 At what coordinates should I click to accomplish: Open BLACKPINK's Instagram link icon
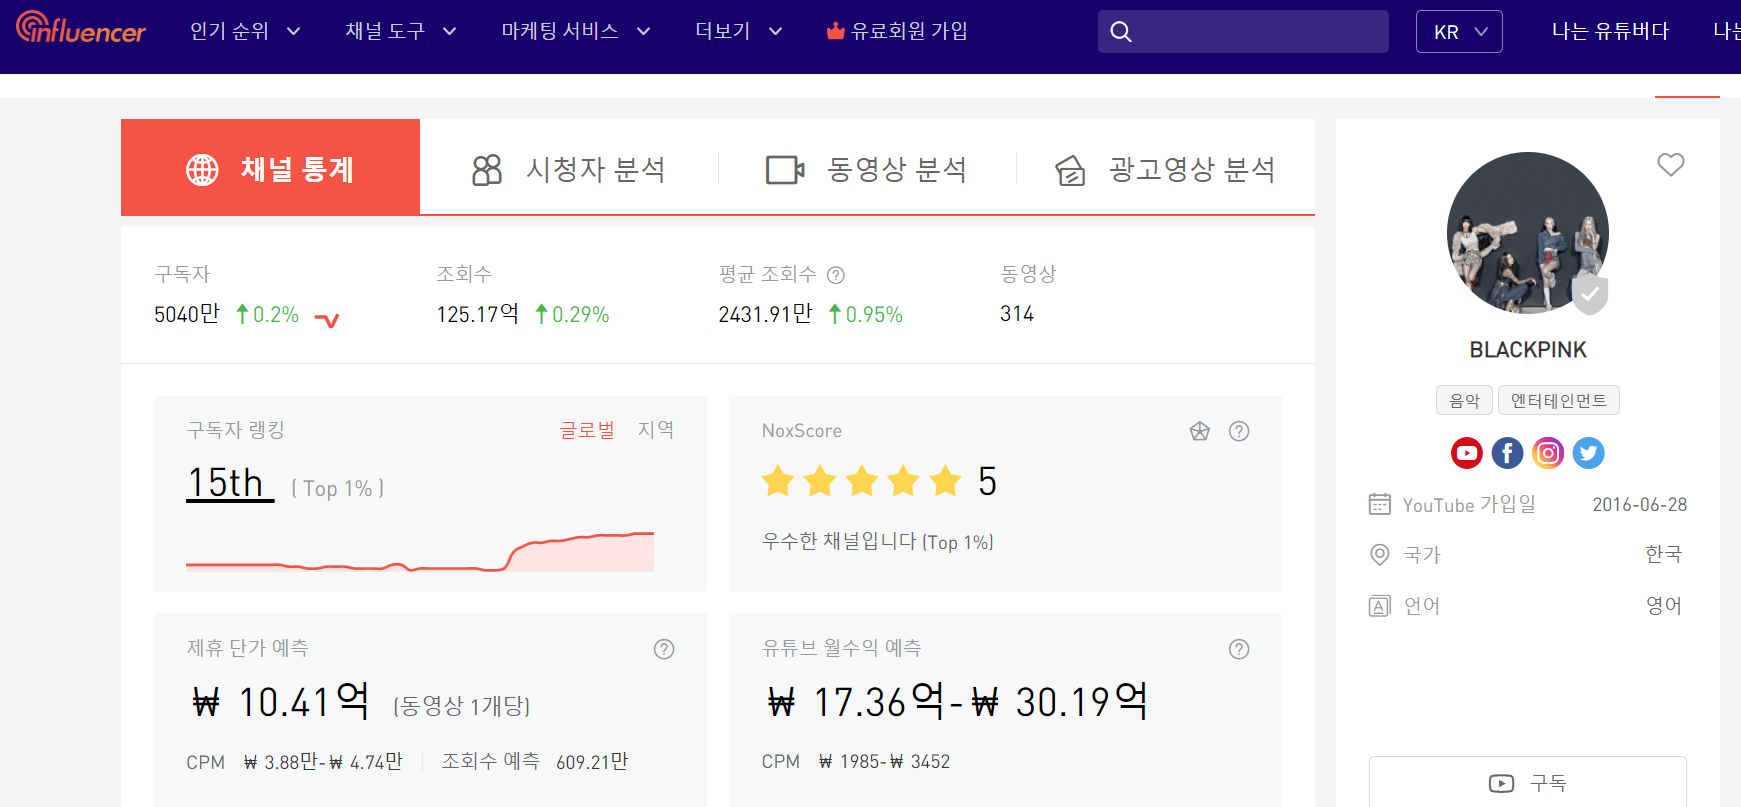click(1548, 453)
